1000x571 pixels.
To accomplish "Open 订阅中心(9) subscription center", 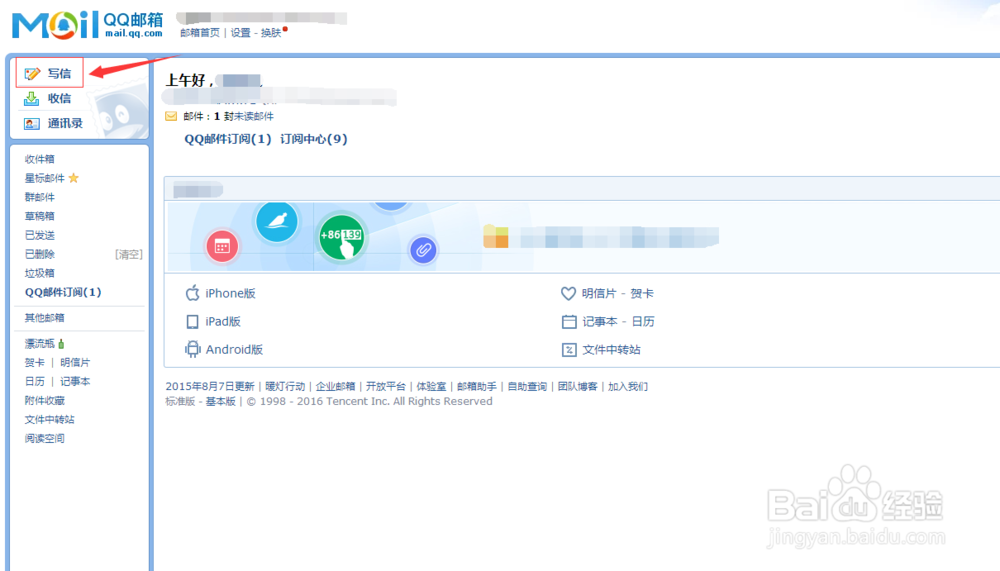I will [314, 139].
